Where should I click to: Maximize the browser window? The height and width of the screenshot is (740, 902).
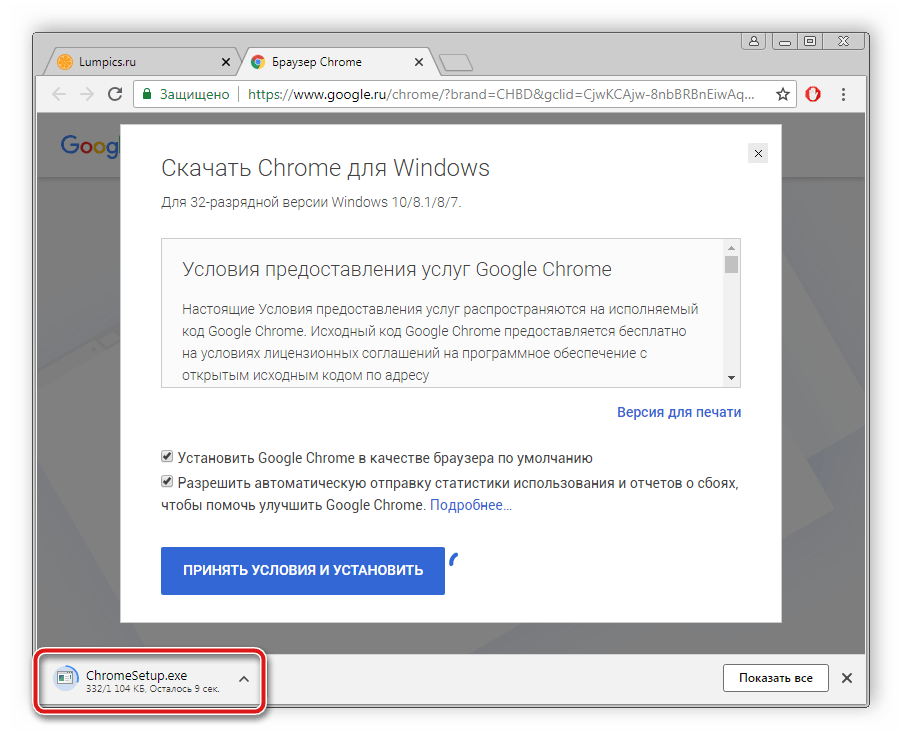810,41
